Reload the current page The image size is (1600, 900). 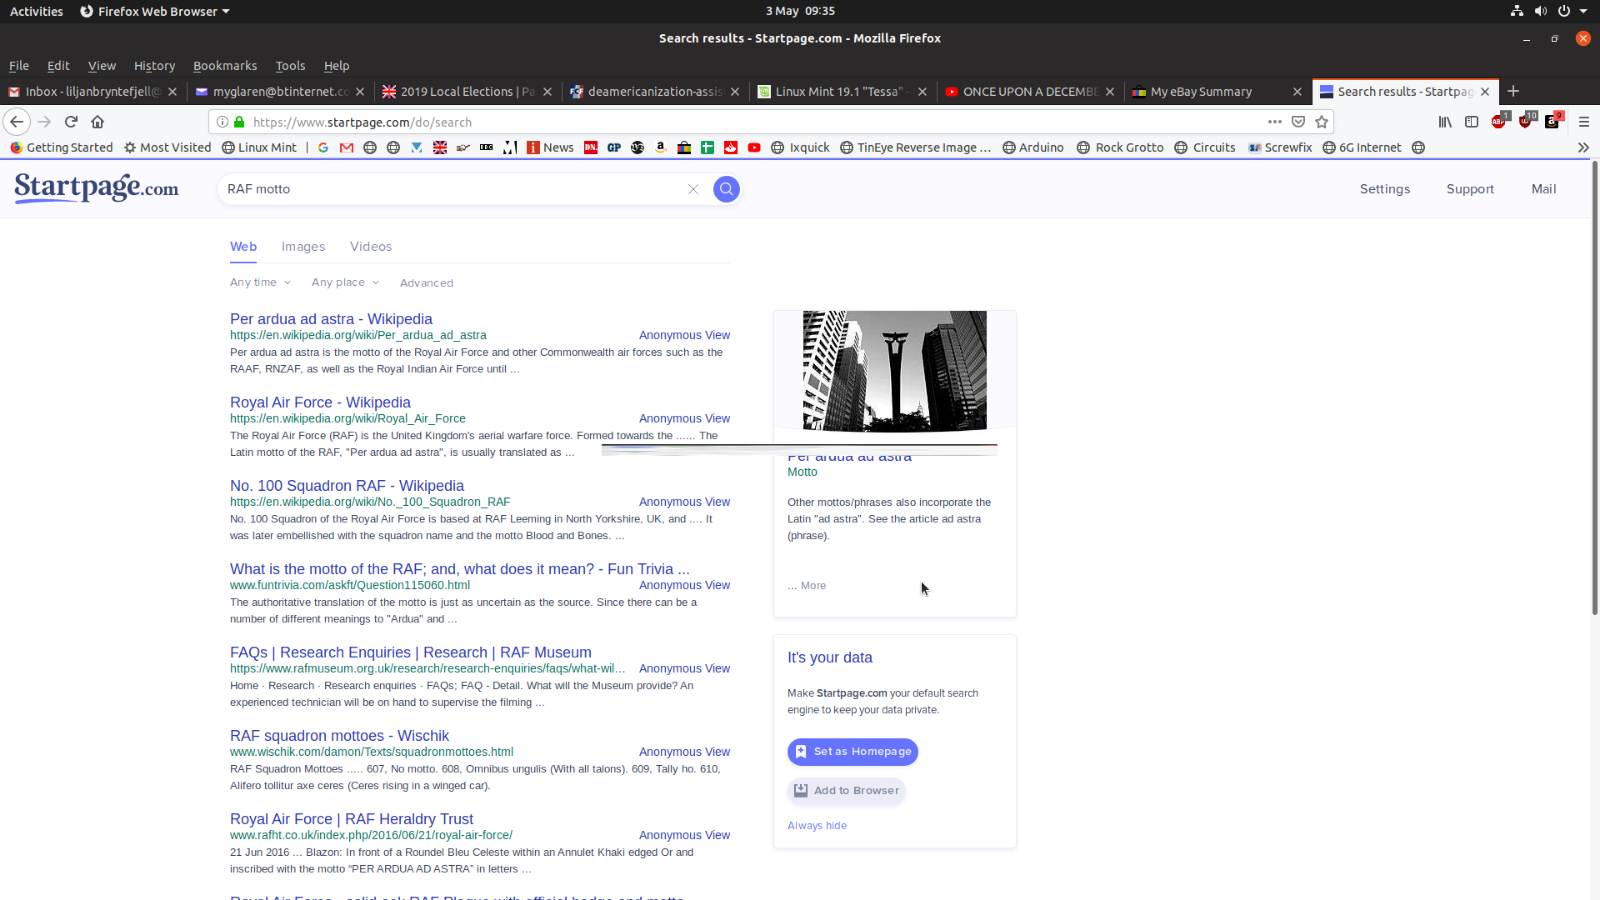[x=71, y=122]
